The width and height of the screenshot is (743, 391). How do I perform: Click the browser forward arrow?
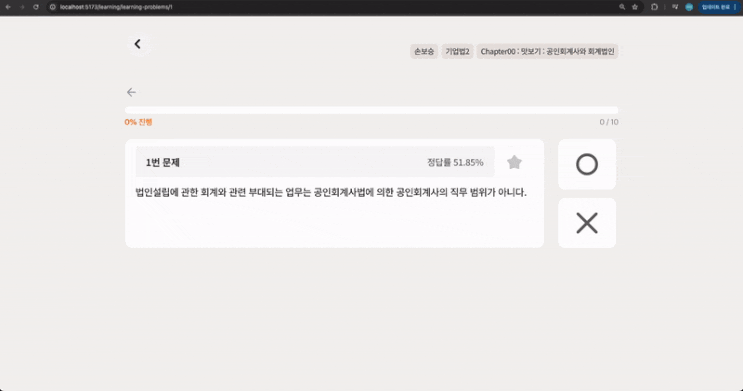[22, 7]
